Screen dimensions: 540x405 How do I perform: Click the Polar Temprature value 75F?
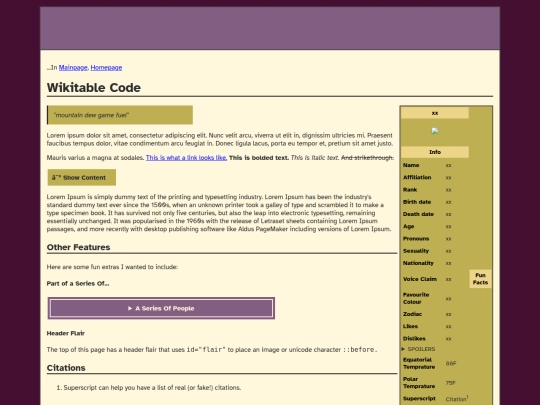point(450,383)
